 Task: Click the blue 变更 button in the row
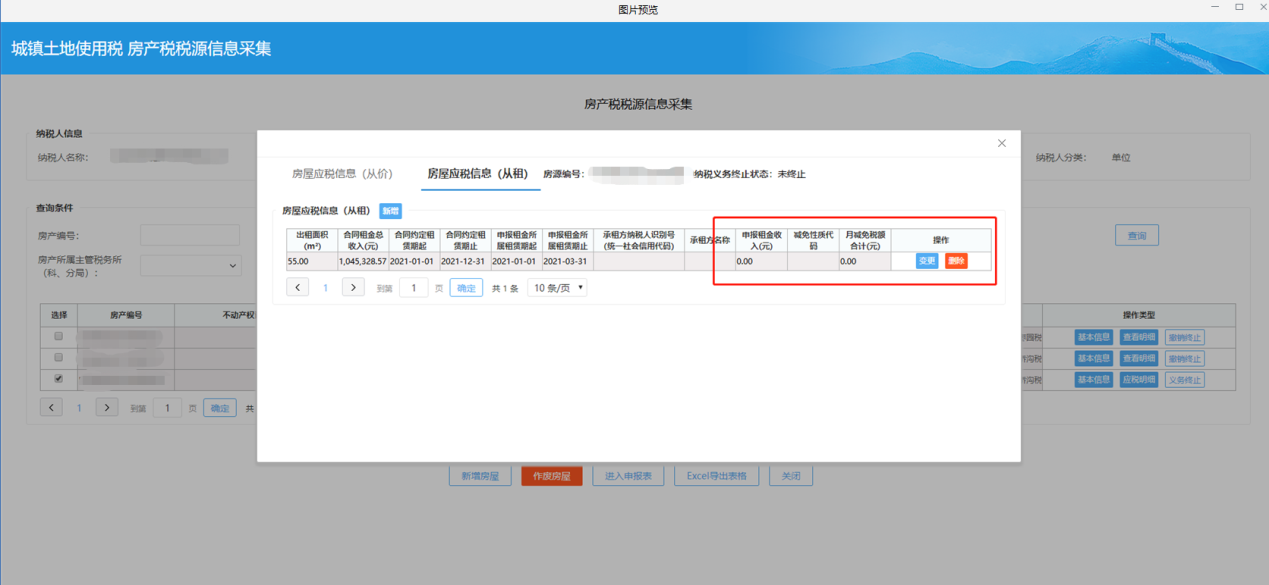pyautogui.click(x=927, y=261)
